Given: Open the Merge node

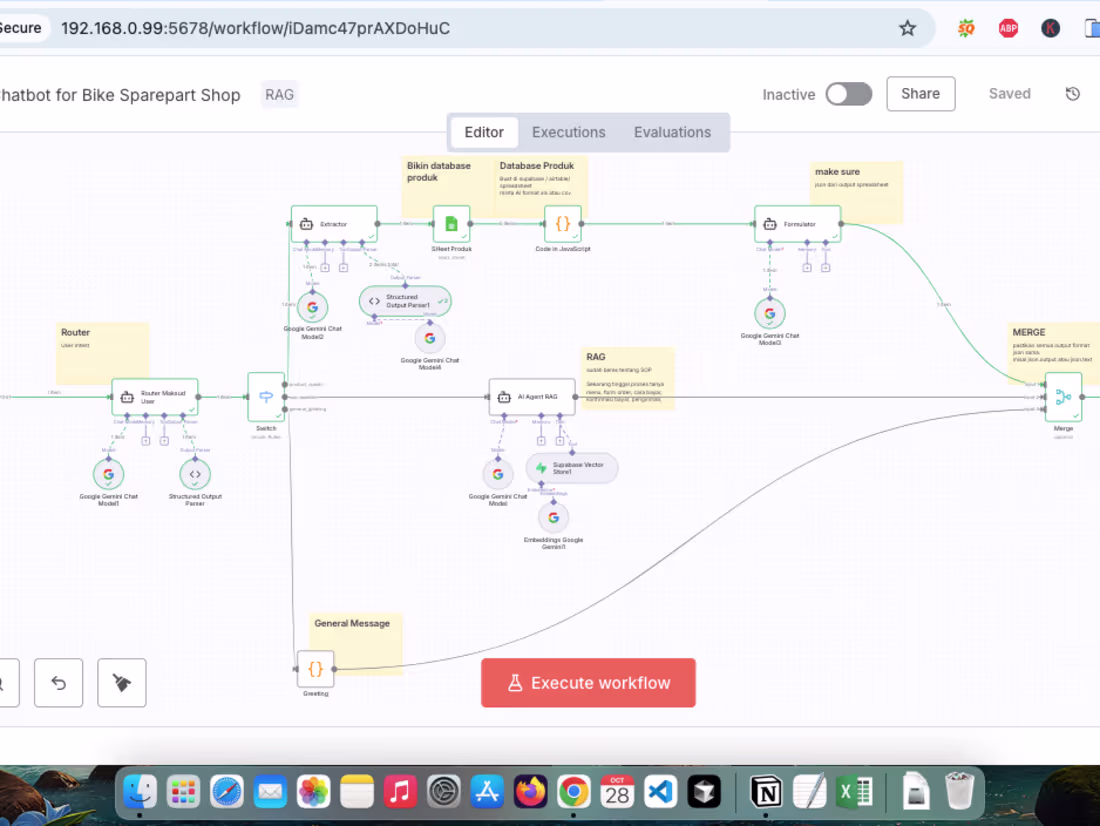Looking at the screenshot, I should tap(1063, 395).
